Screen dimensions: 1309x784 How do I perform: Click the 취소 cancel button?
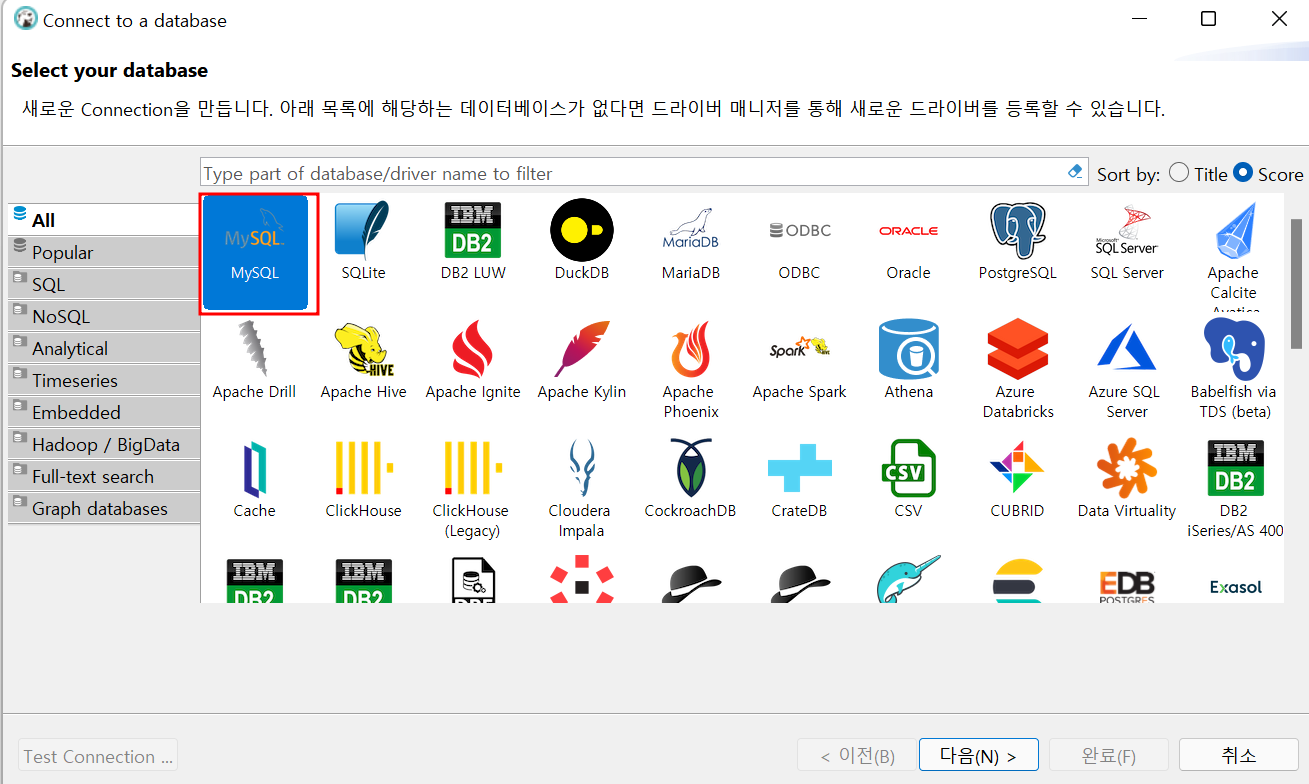coord(1239,755)
